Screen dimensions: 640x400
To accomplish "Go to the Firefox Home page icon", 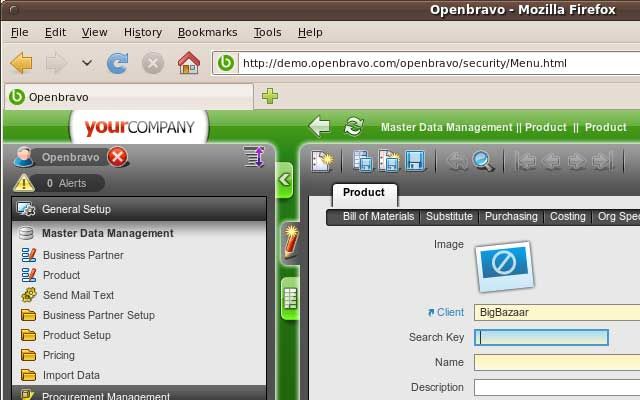I will 189,63.
